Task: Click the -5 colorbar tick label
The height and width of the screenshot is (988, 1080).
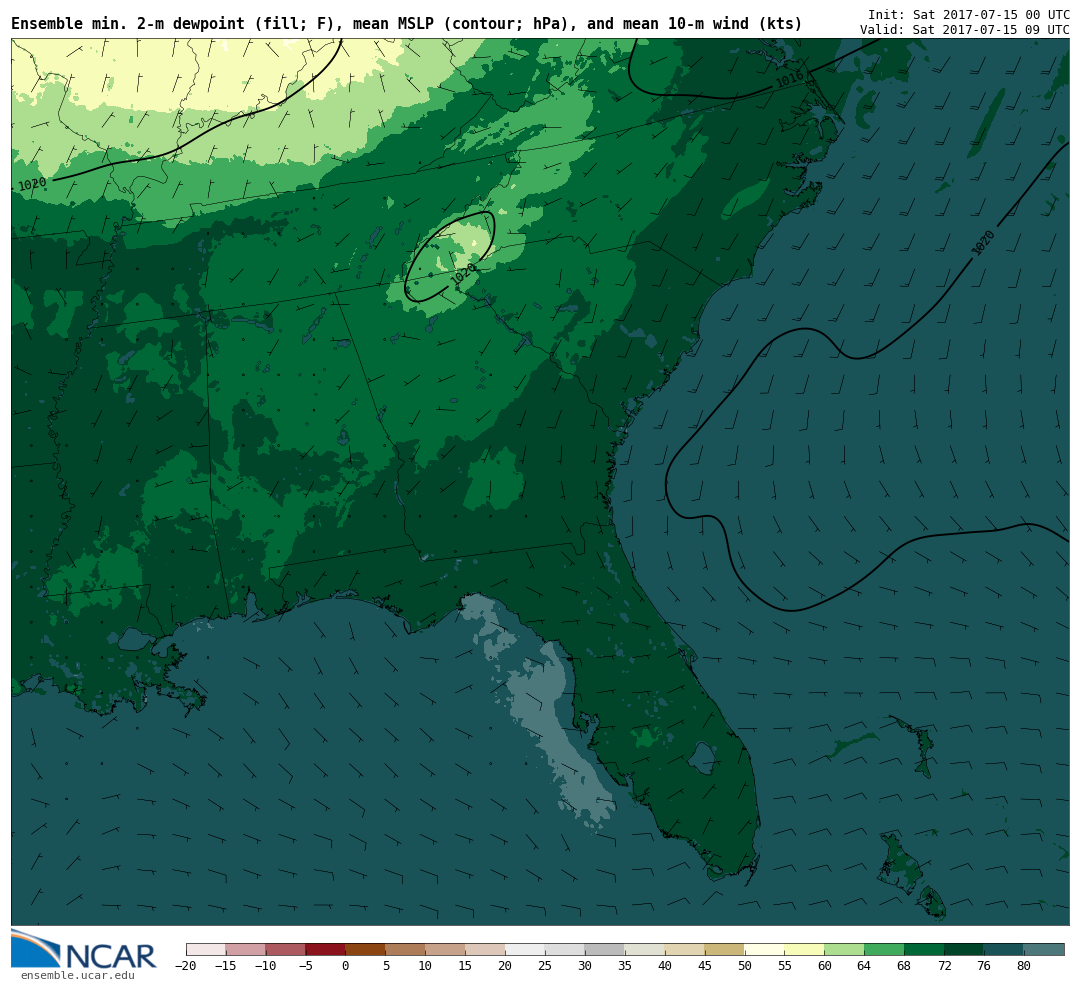Action: [x=304, y=966]
